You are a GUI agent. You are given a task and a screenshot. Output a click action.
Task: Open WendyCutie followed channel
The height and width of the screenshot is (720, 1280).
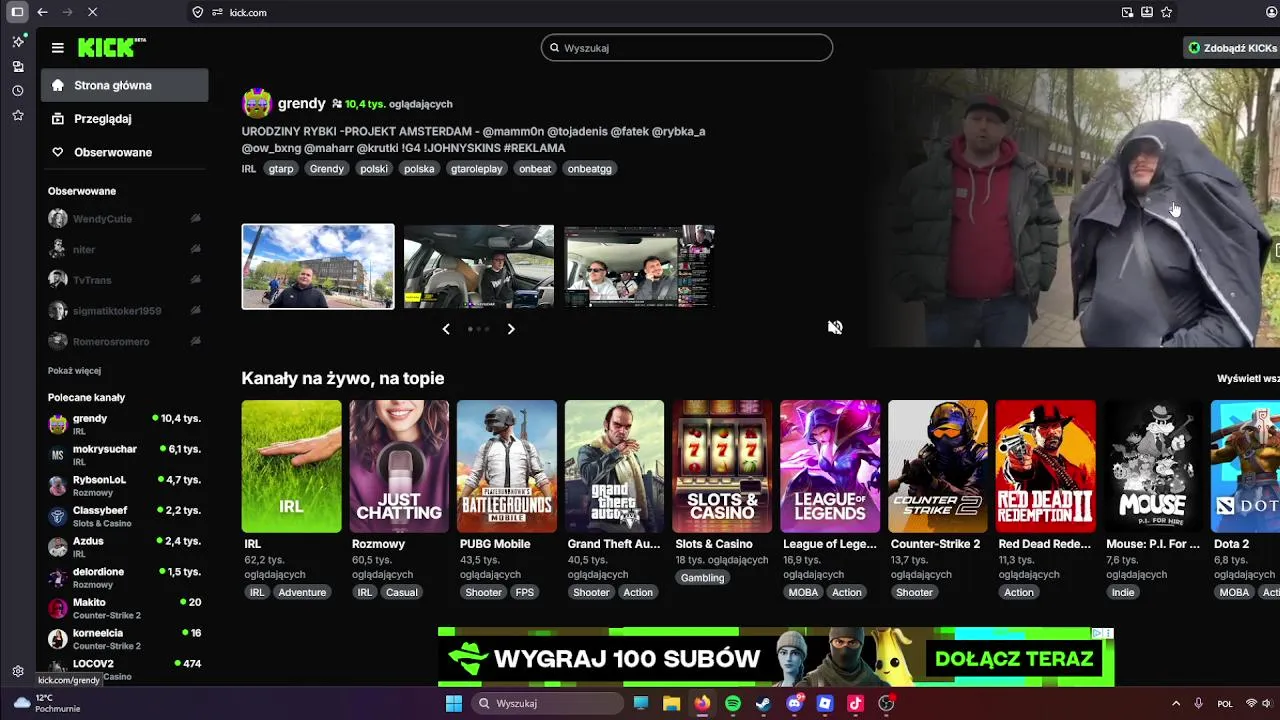pyautogui.click(x=125, y=219)
